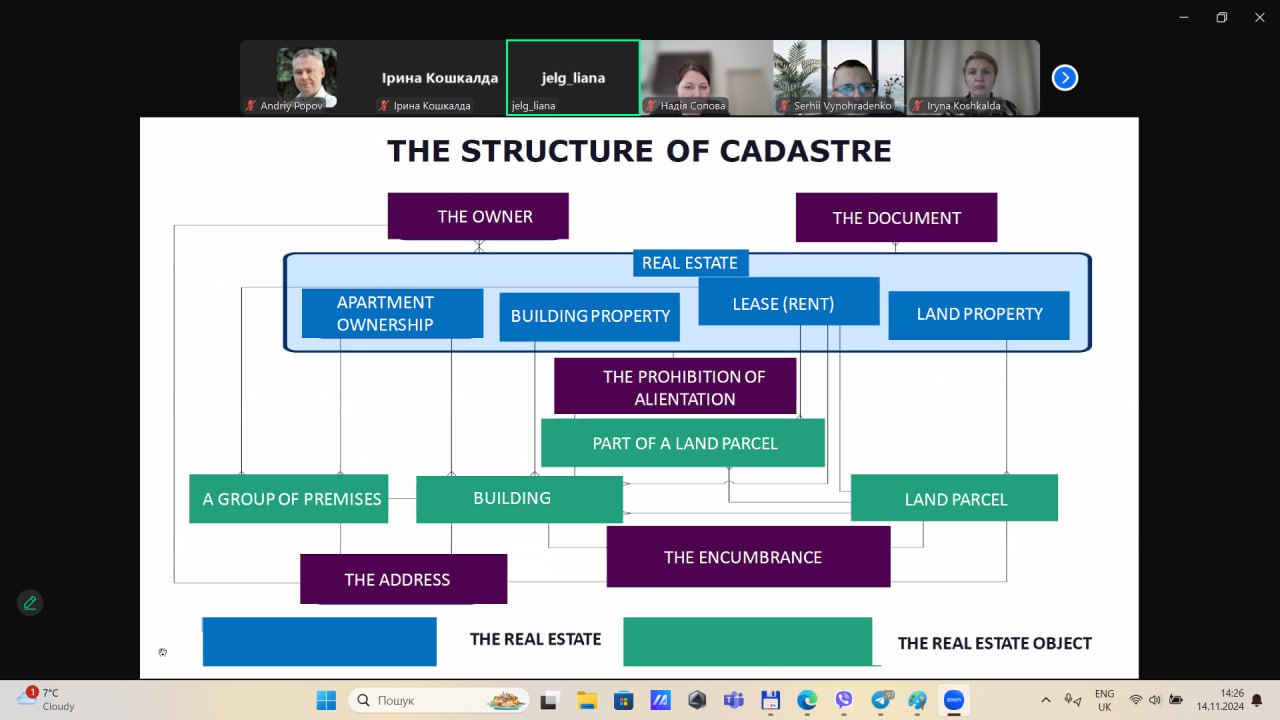Open Wi-Fi network settings in the tray
The height and width of the screenshot is (720, 1280).
pyautogui.click(x=1136, y=700)
